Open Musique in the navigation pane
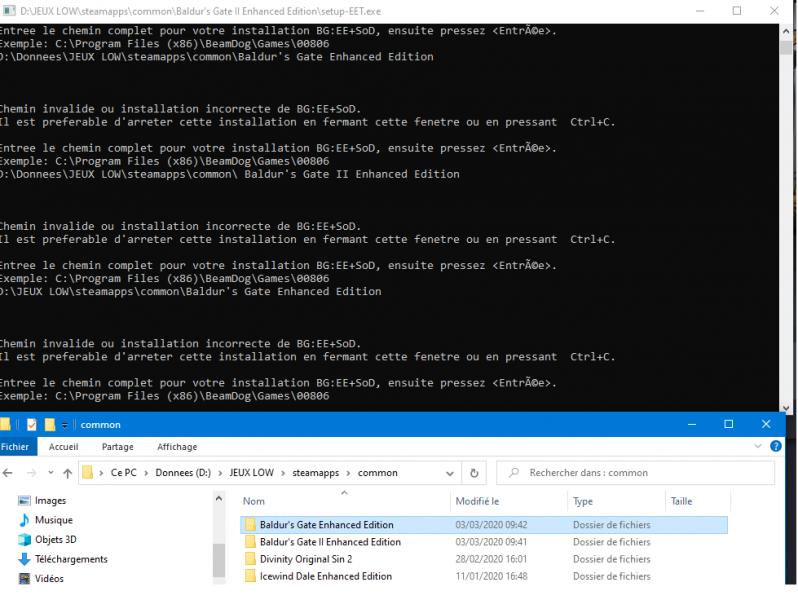The image size is (798, 600). coord(45,520)
